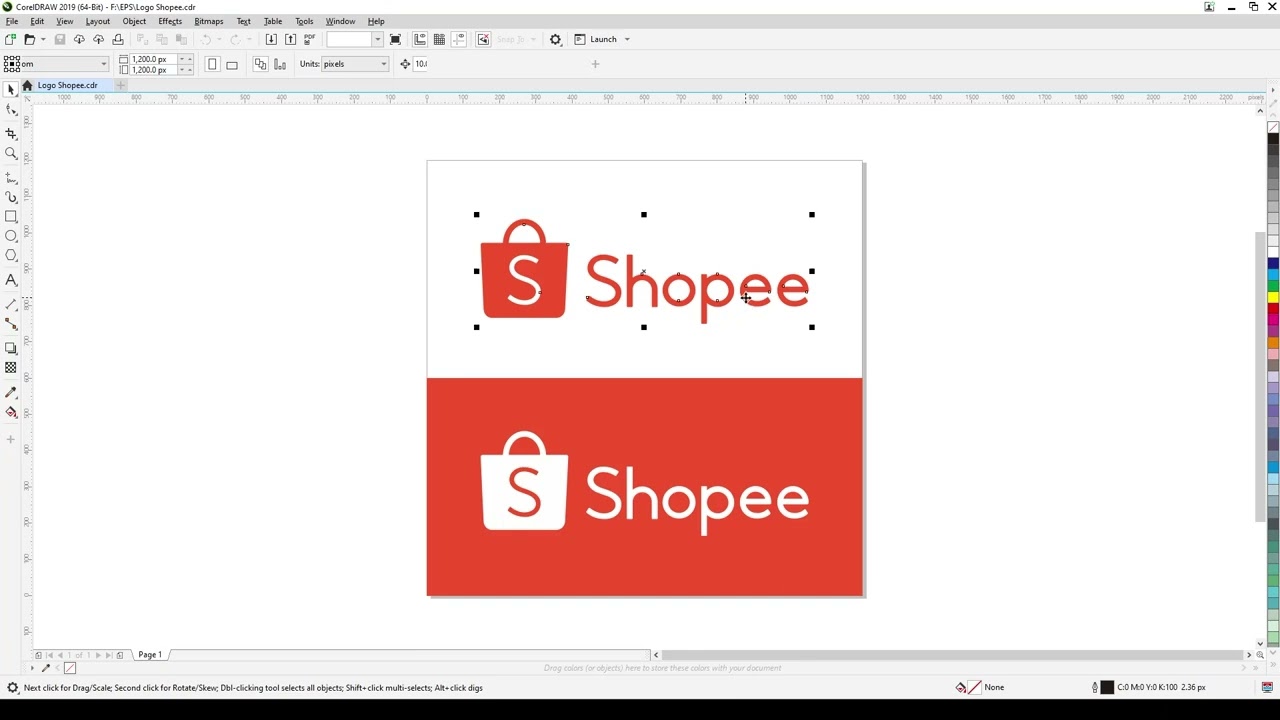Select the Freehand tool

(11, 177)
